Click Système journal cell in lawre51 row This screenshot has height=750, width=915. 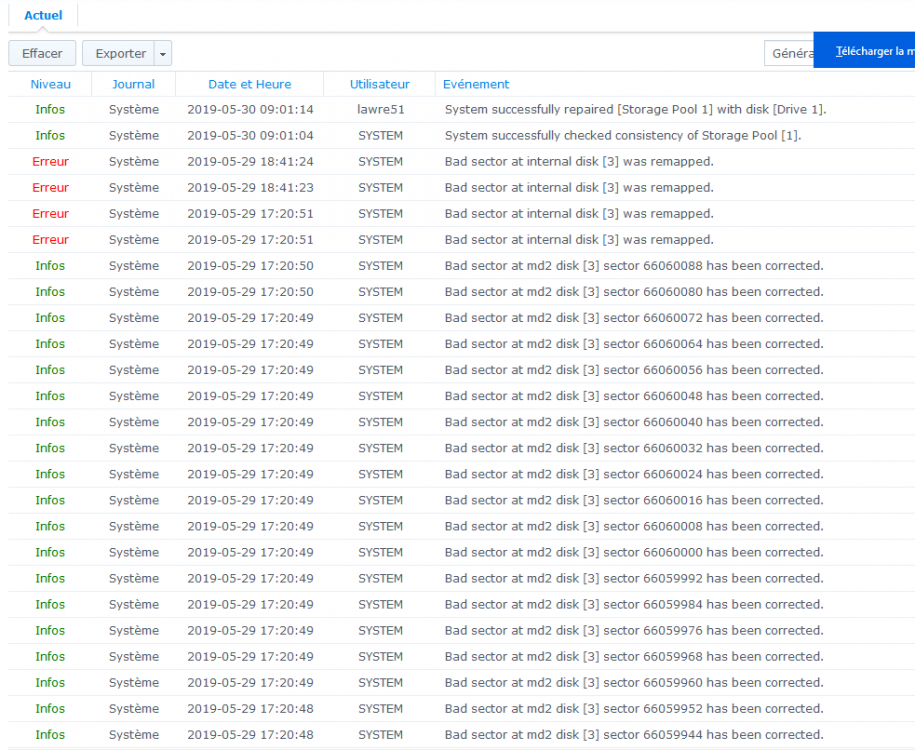(134, 110)
